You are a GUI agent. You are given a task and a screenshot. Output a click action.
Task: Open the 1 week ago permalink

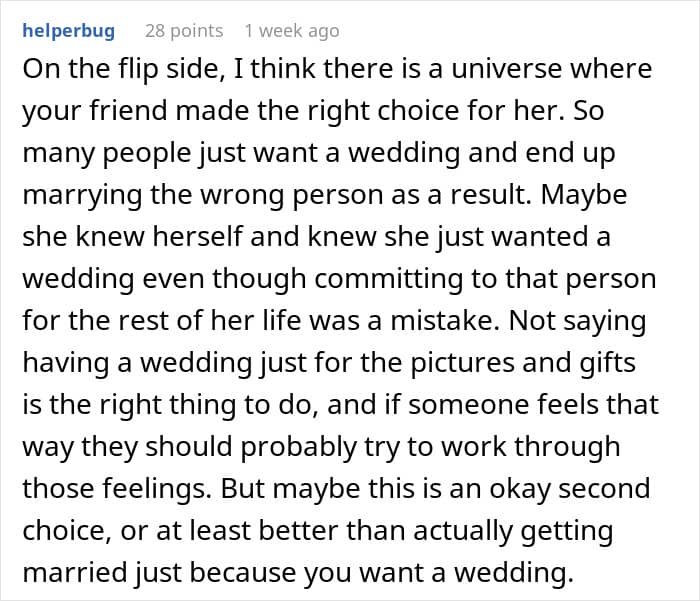(x=292, y=31)
